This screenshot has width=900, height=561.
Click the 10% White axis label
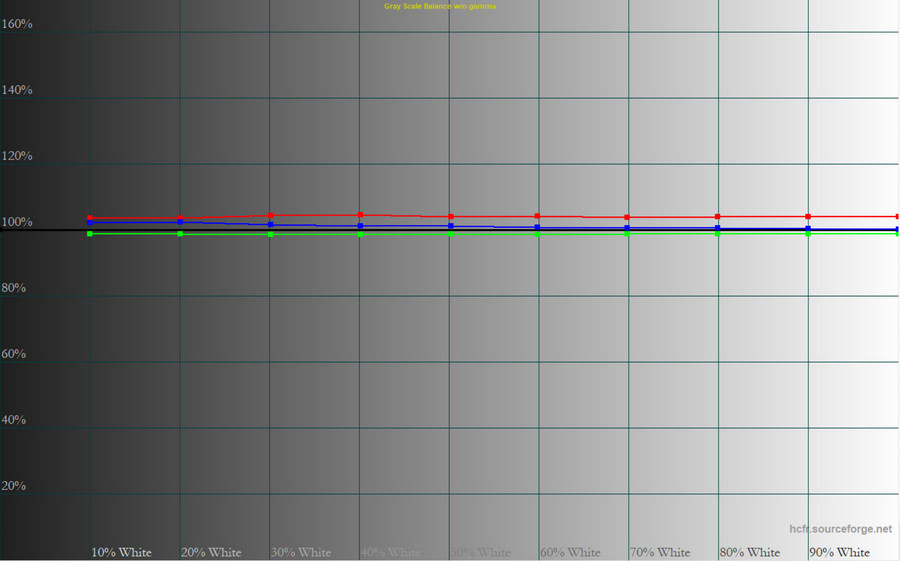tap(121, 552)
